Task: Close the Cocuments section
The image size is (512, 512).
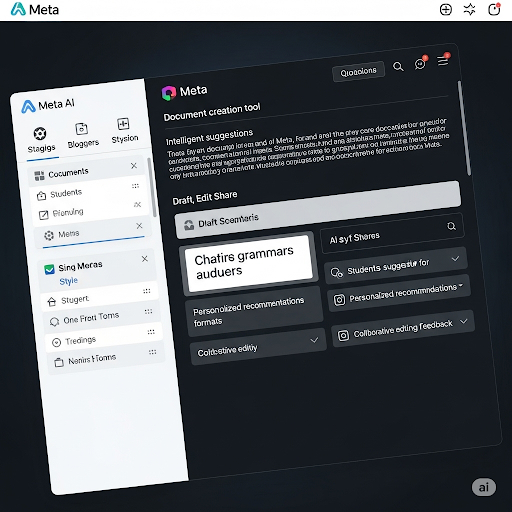Action: [x=134, y=166]
